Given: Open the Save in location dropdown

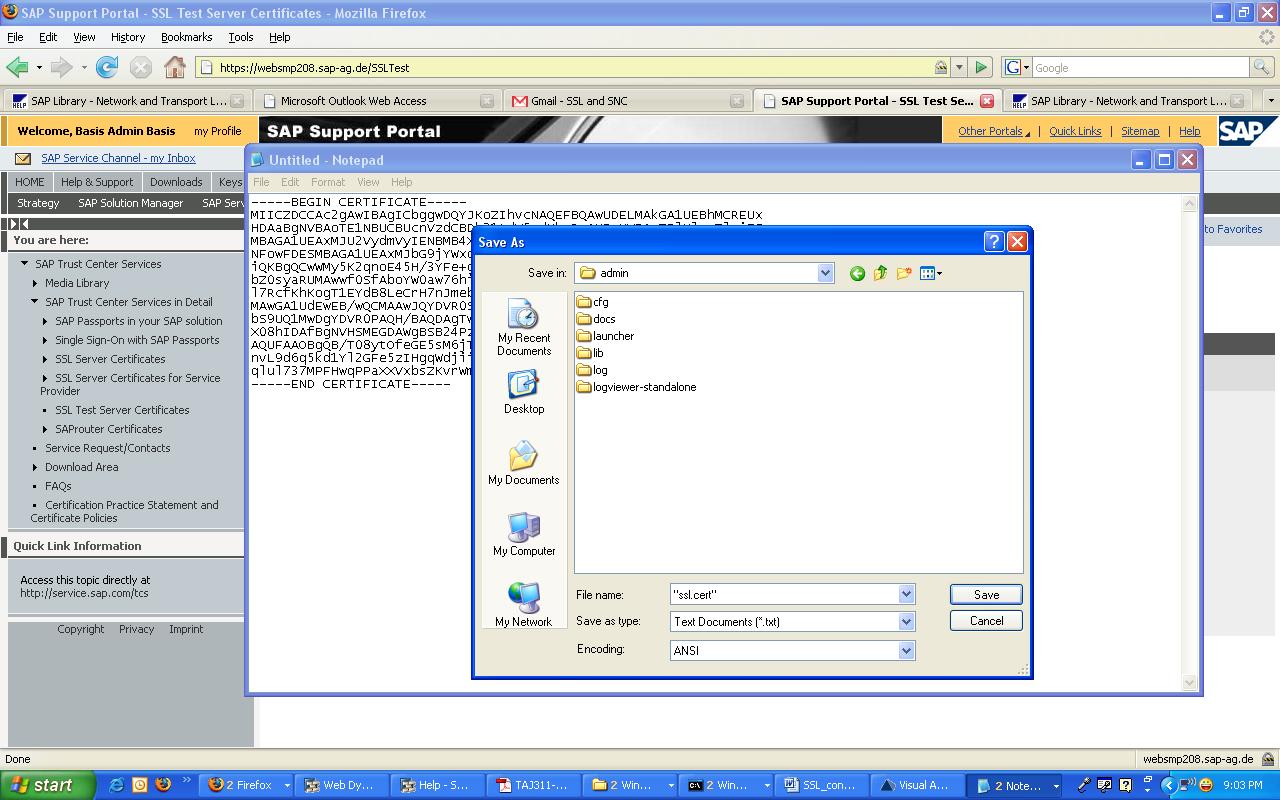Looking at the screenshot, I should click(825, 272).
